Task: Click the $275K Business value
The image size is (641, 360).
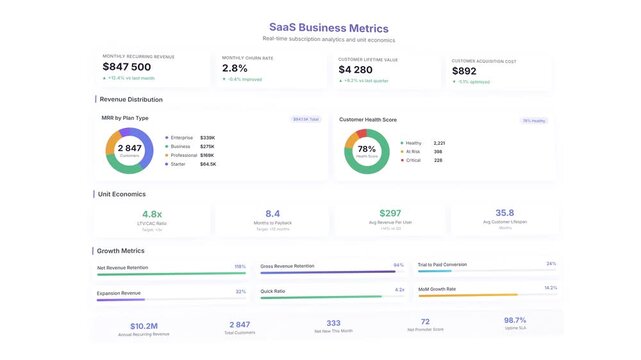Action: (x=207, y=146)
